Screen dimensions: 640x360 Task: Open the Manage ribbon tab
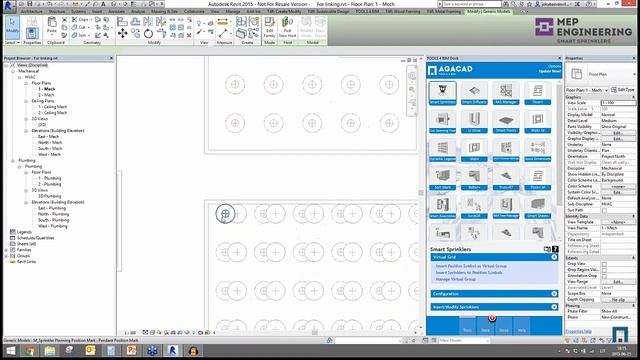[233, 11]
